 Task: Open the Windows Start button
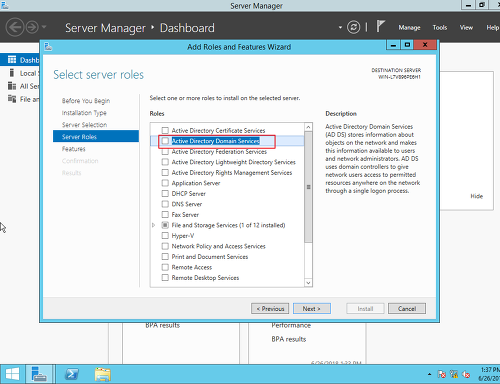coord(12,374)
